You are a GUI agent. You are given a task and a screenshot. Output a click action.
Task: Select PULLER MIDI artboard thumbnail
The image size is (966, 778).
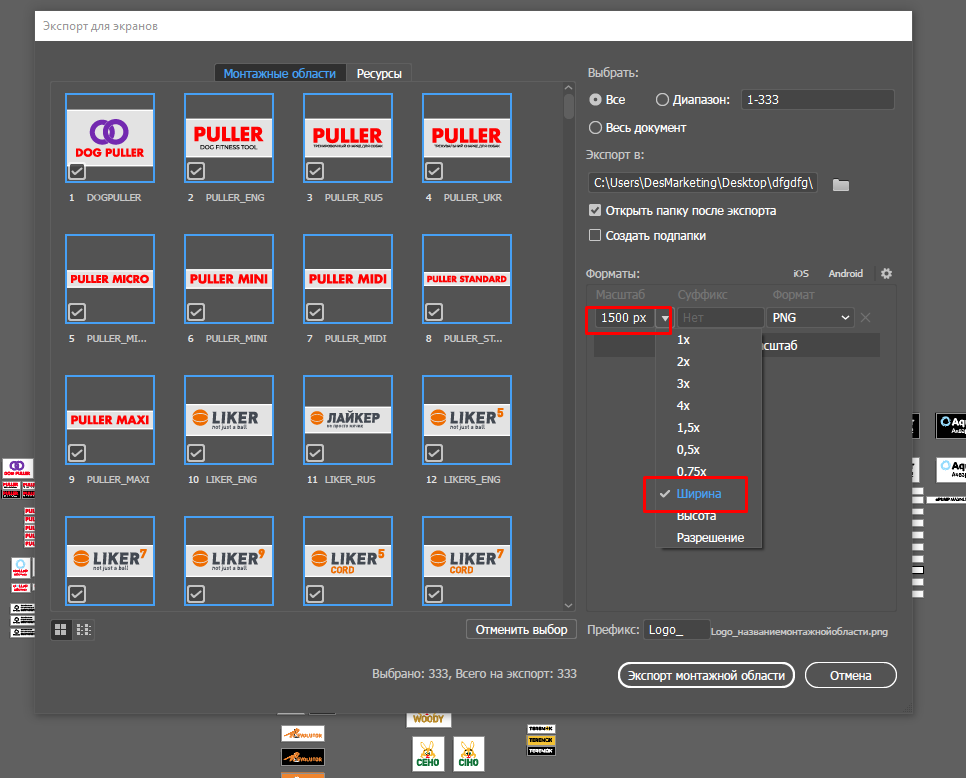(347, 278)
